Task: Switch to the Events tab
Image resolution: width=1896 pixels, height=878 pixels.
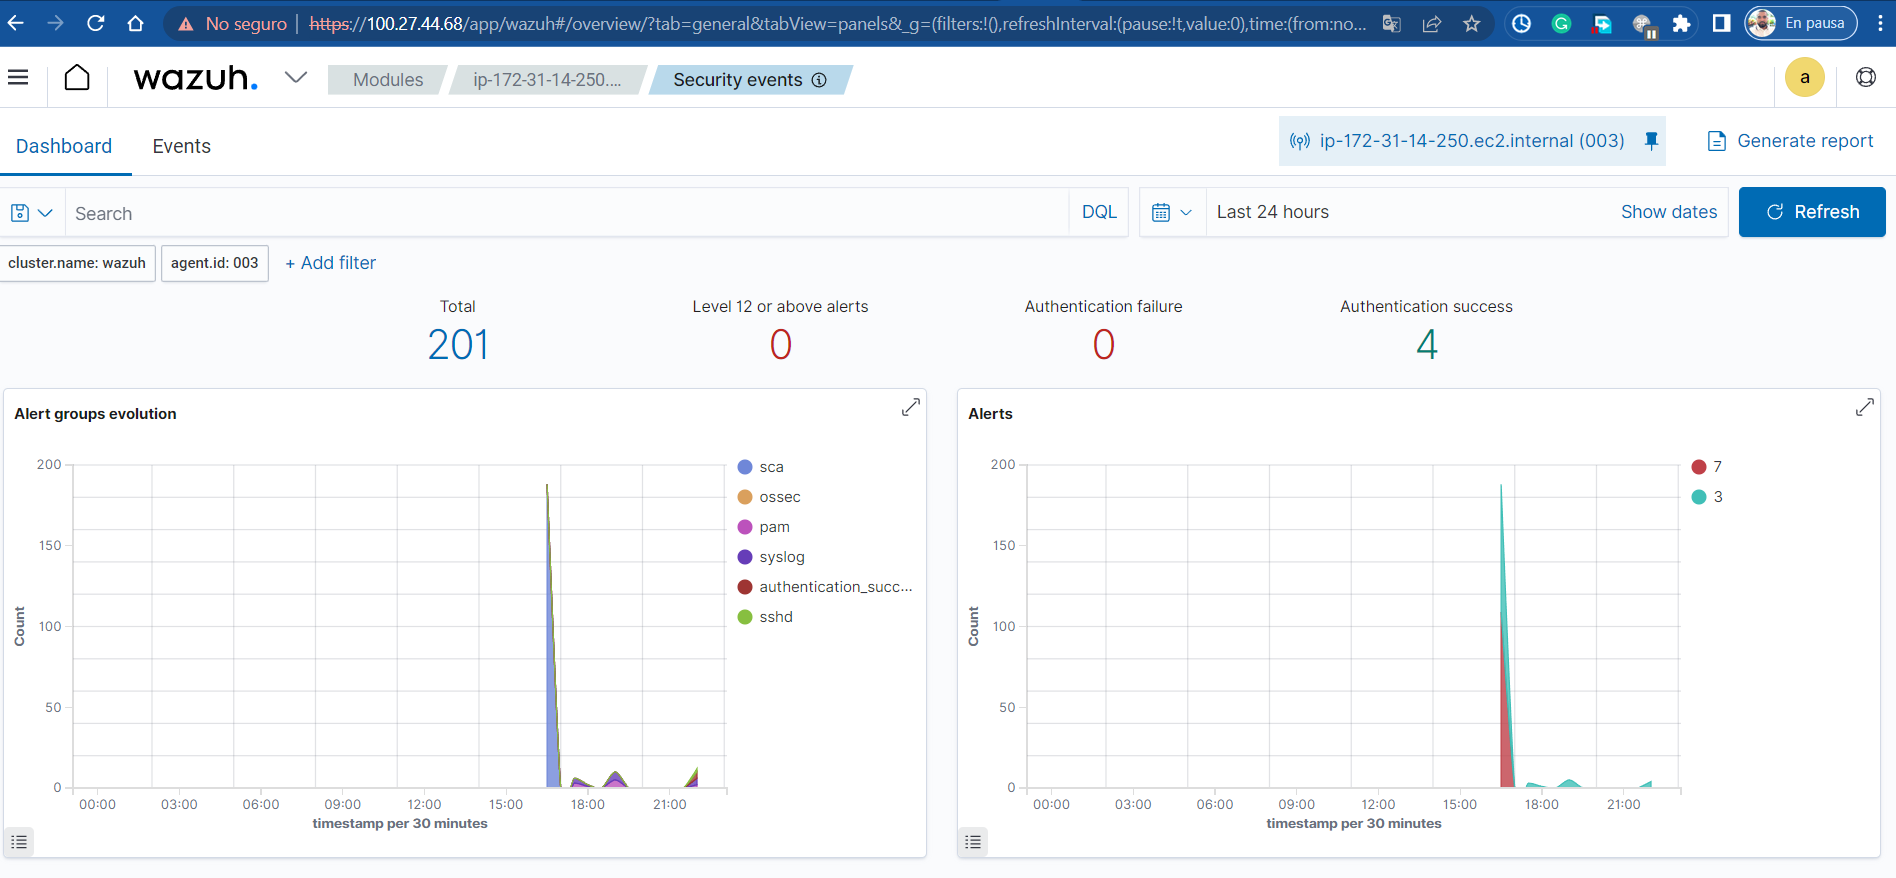Action: 181,146
